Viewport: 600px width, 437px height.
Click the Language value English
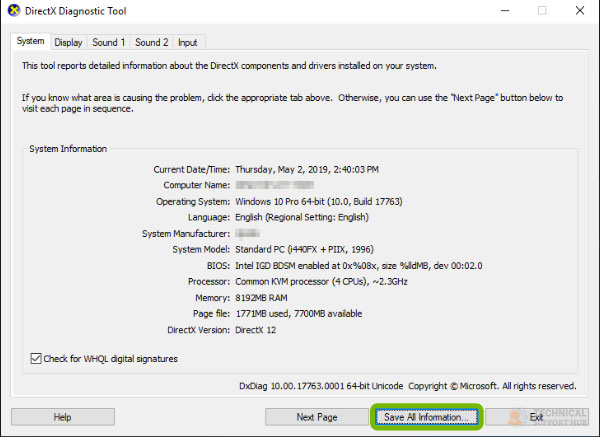coord(302,217)
